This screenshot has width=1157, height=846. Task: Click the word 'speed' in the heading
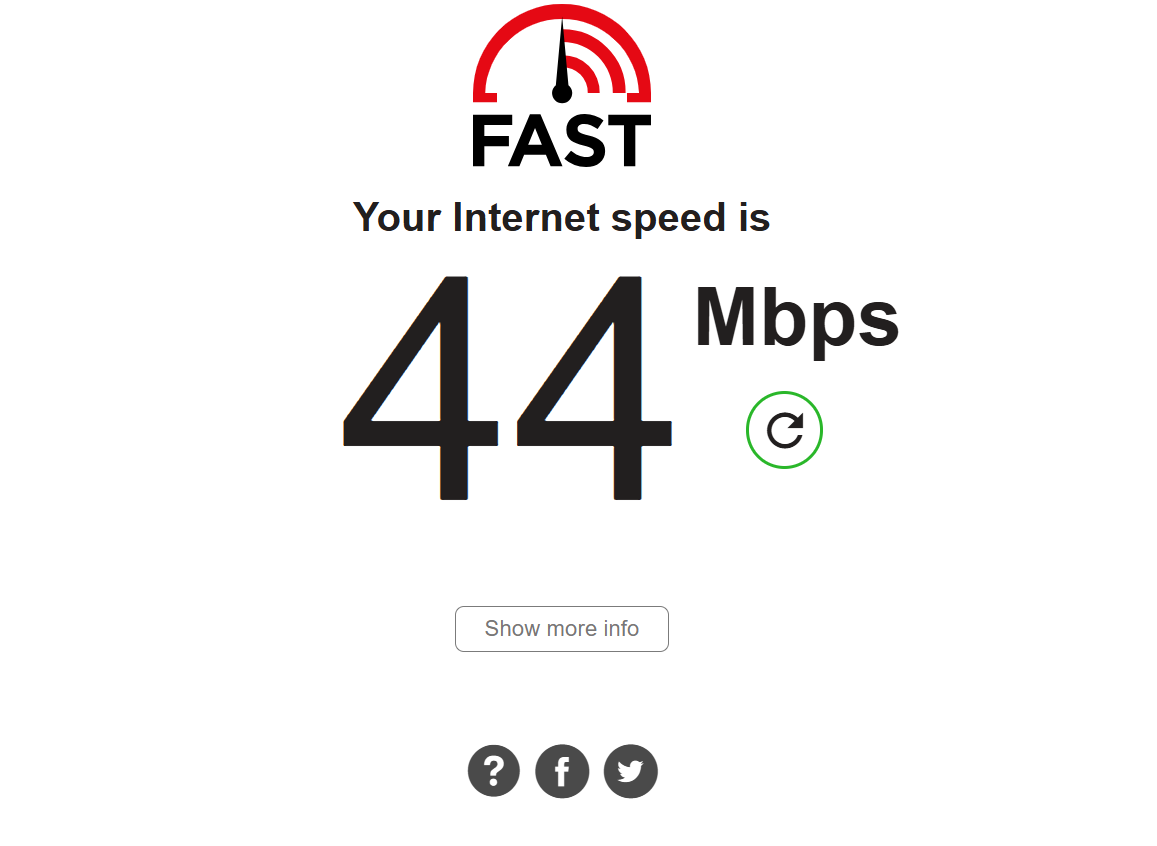(x=669, y=219)
